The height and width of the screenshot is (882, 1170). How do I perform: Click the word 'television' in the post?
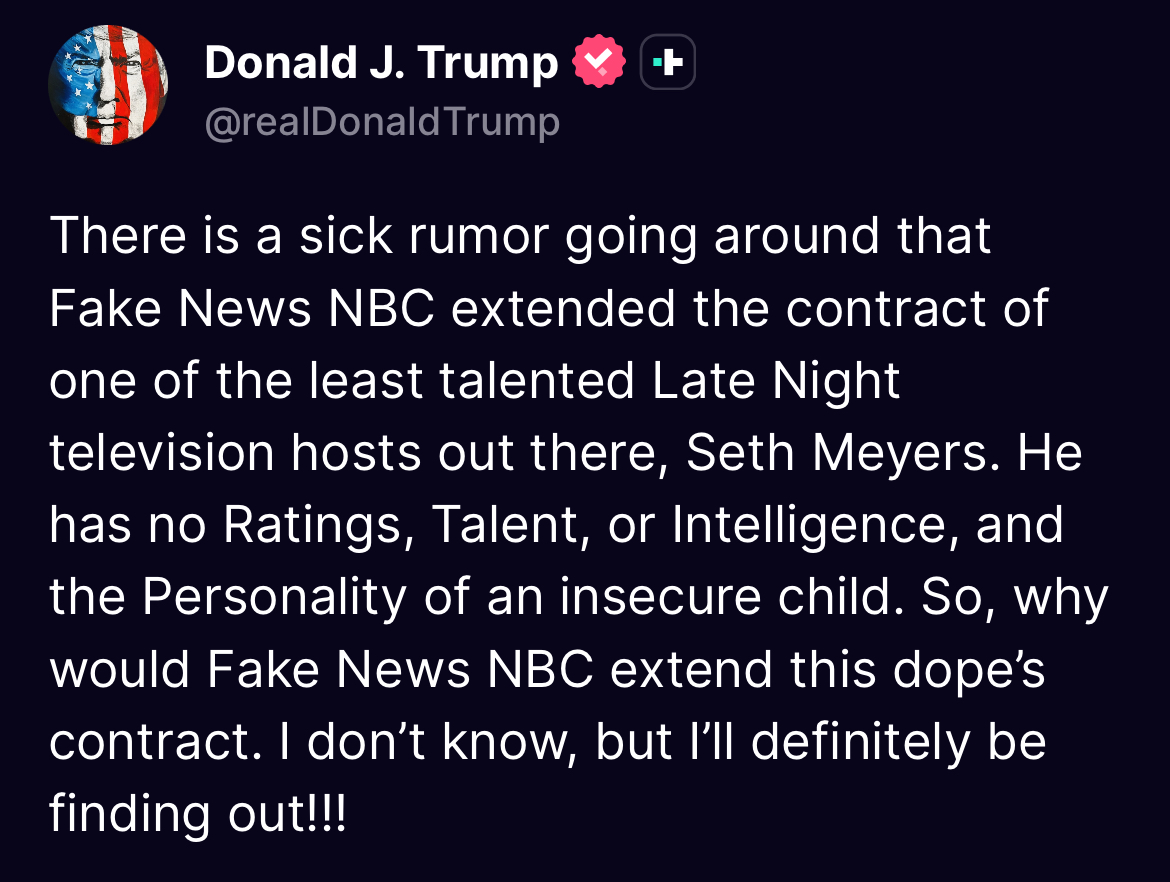[162, 455]
